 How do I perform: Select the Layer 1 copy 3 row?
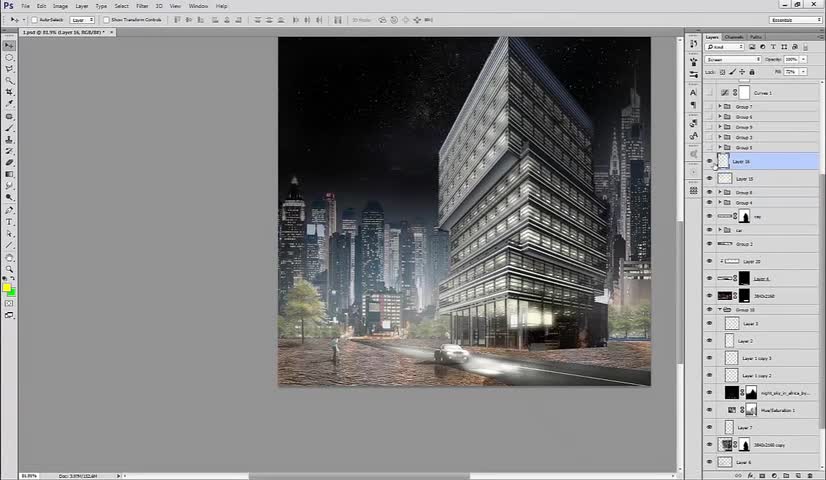[x=761, y=358]
